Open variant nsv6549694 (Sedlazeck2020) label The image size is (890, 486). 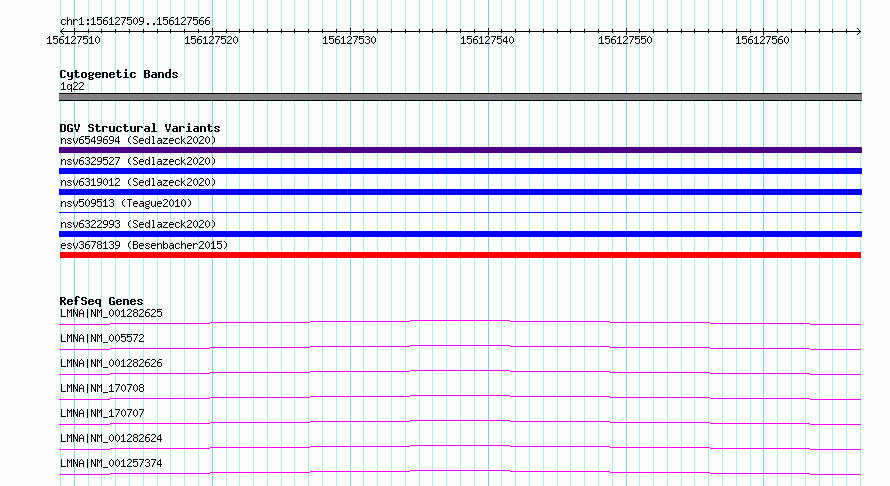(138, 140)
